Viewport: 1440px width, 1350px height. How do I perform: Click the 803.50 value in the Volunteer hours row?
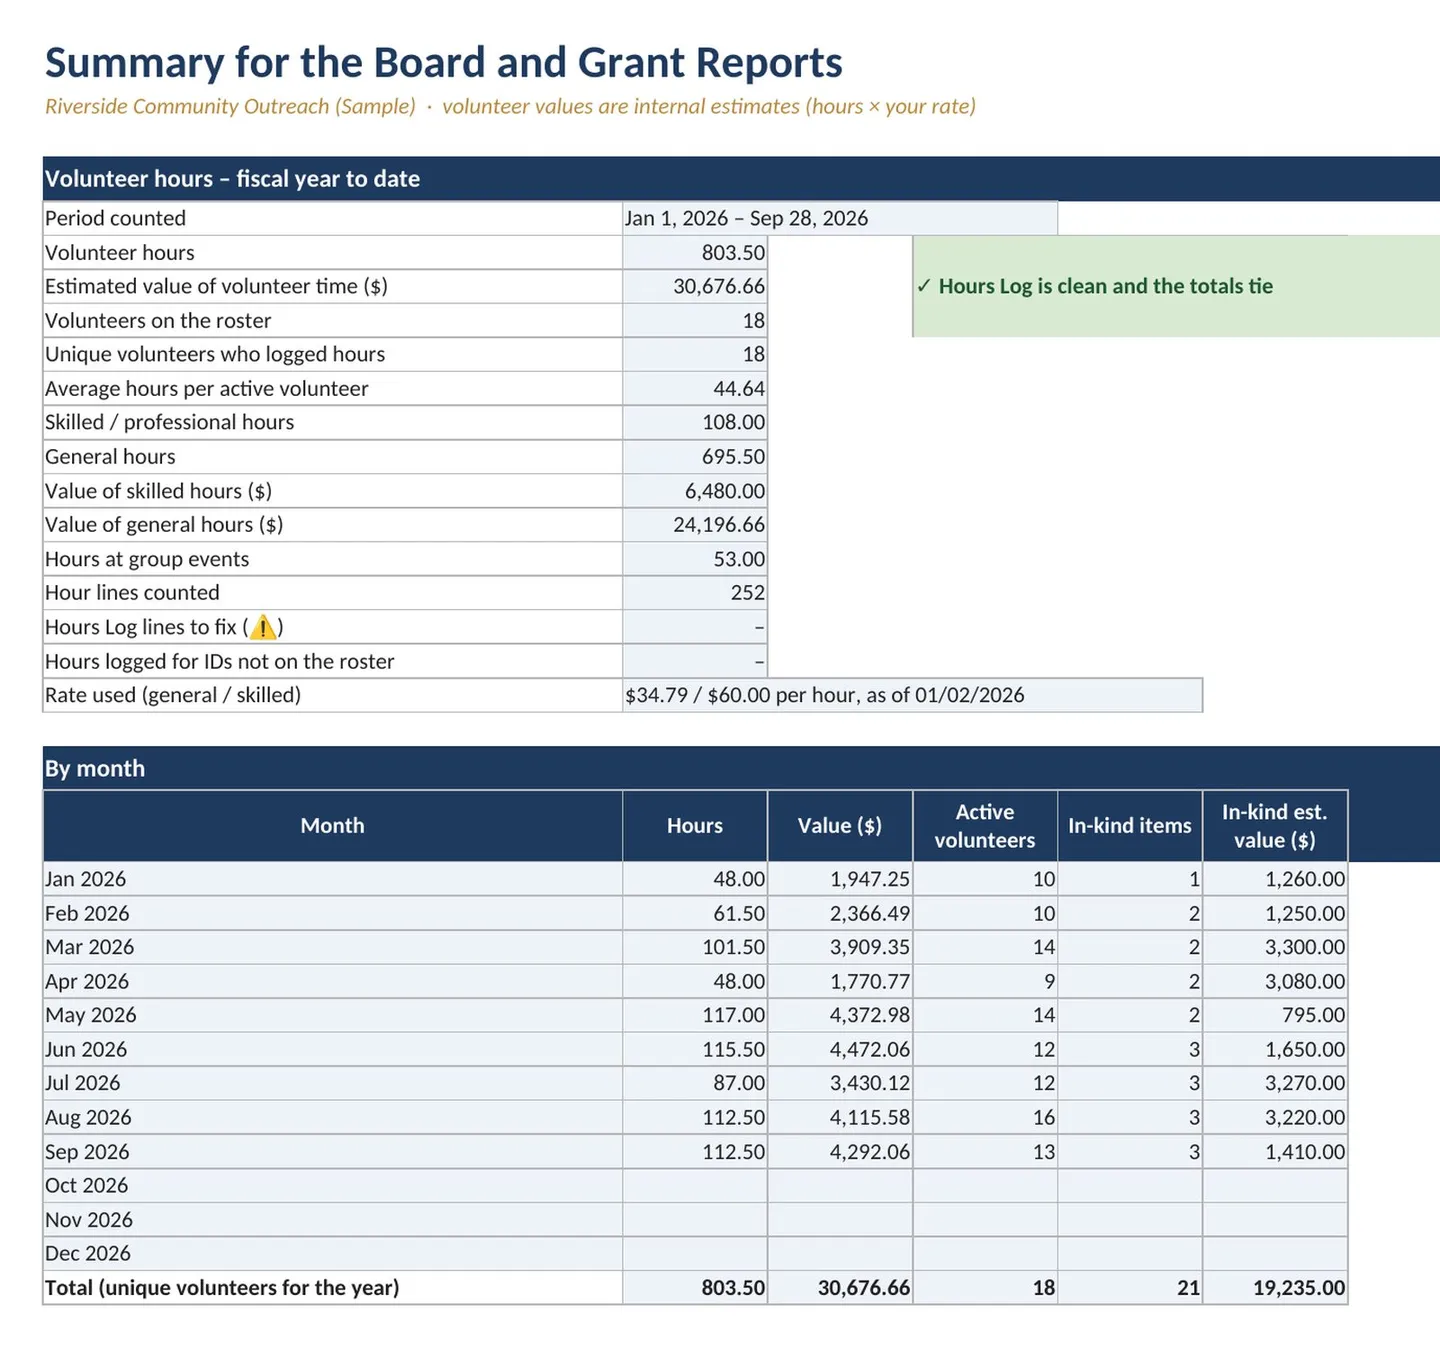coord(695,253)
